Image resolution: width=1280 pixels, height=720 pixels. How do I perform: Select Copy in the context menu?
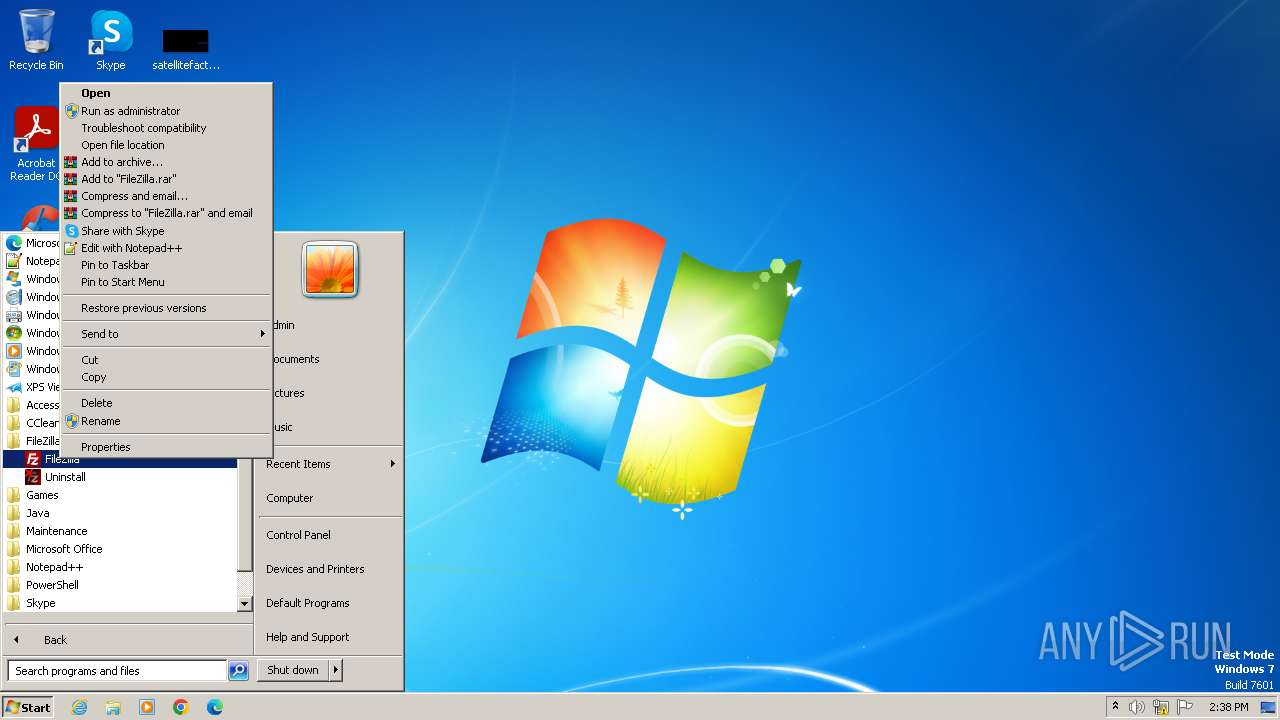[166, 377]
